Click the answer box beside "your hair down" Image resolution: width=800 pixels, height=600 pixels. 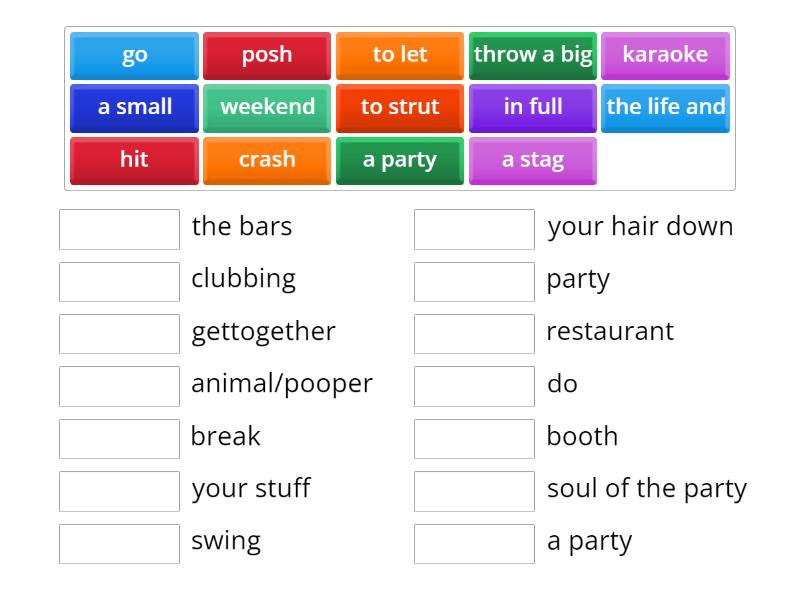coord(473,229)
